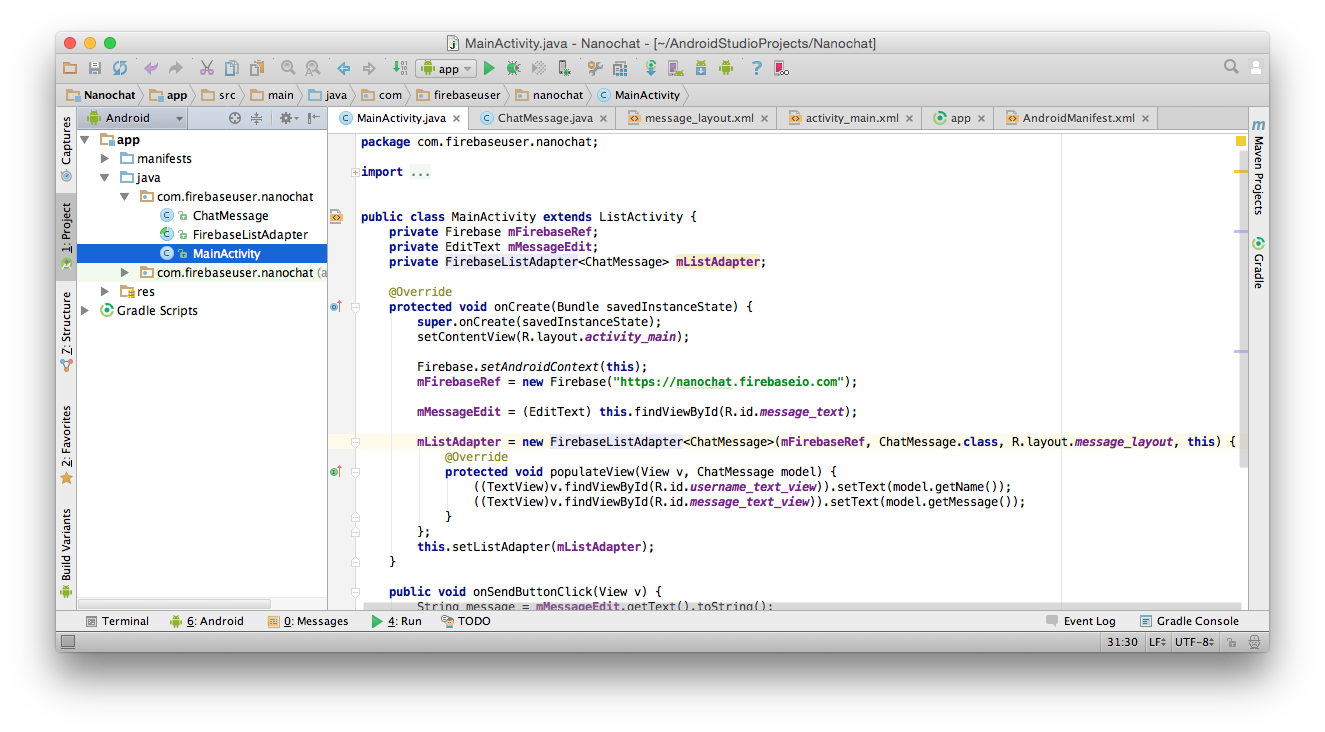Viewport: 1325px width, 732px height.
Task: Hide the Project panel with the pin icon
Action: 314,118
